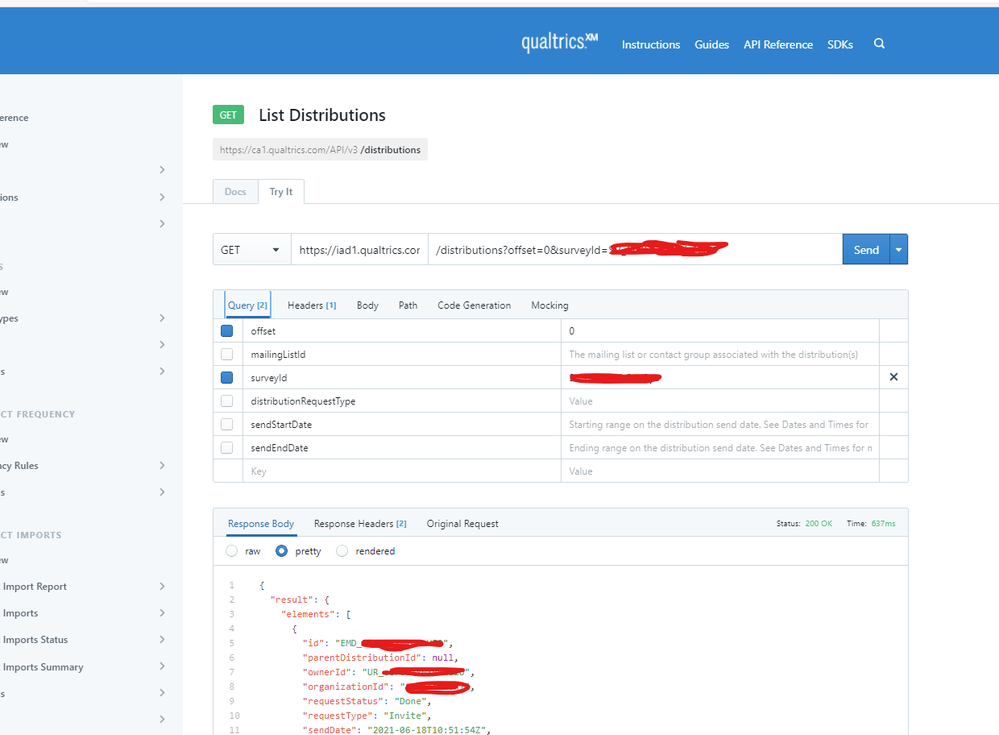Enable the mailingListId parameter checkbox

tap(227, 354)
